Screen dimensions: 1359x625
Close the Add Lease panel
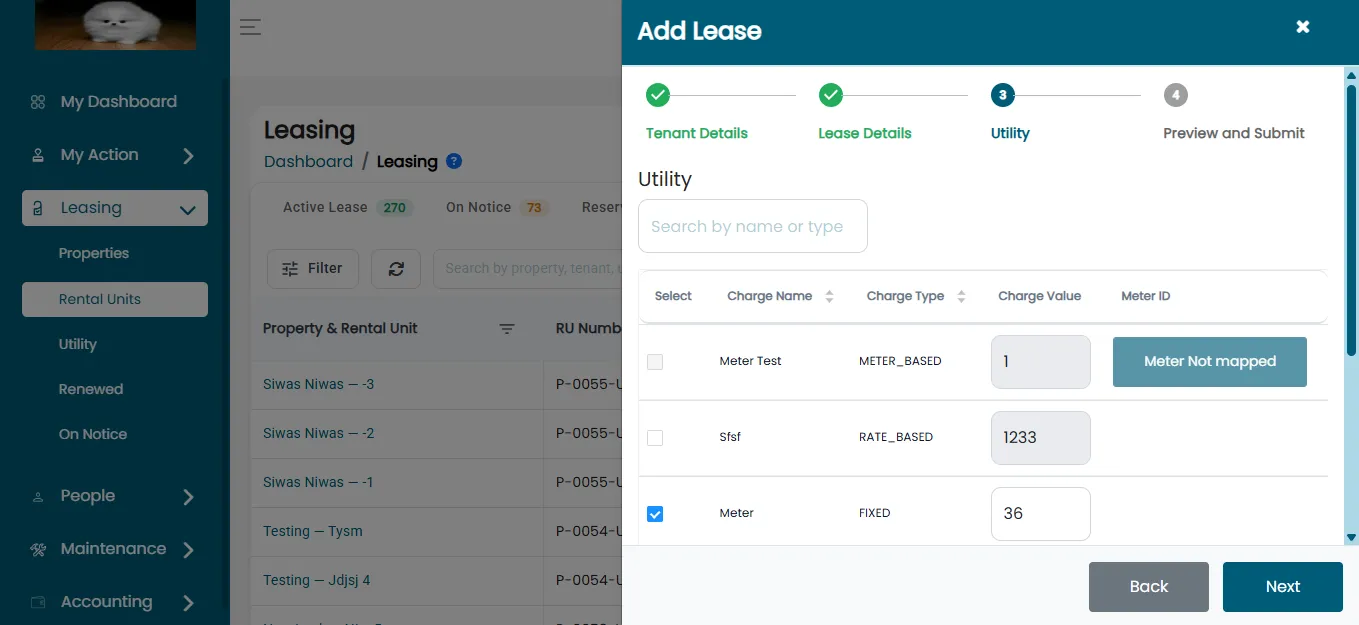click(x=1303, y=27)
